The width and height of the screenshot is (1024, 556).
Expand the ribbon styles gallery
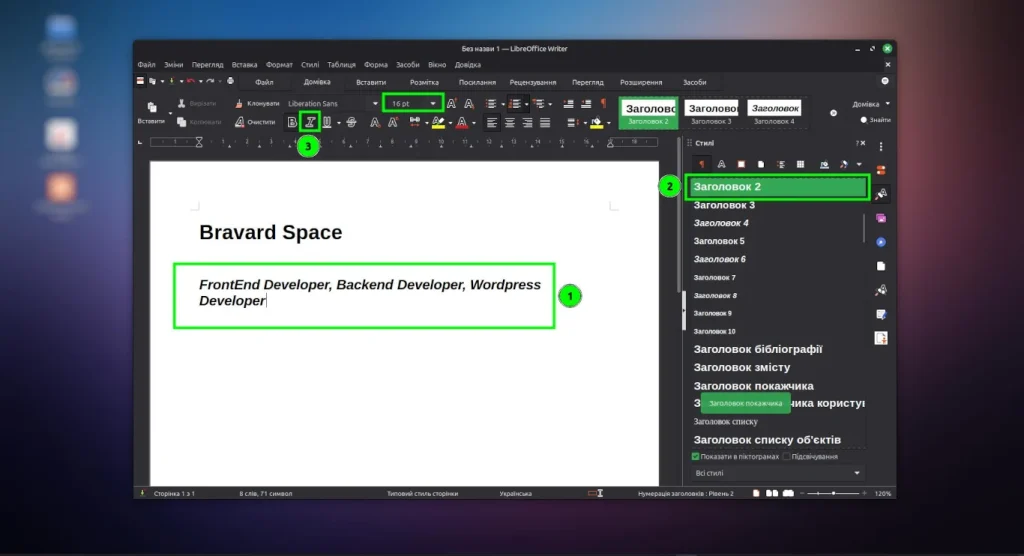pos(833,113)
